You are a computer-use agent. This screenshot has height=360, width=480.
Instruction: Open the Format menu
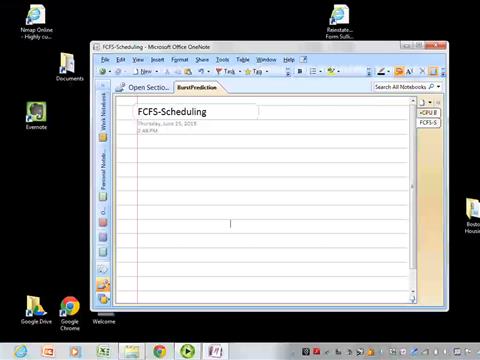(180, 60)
